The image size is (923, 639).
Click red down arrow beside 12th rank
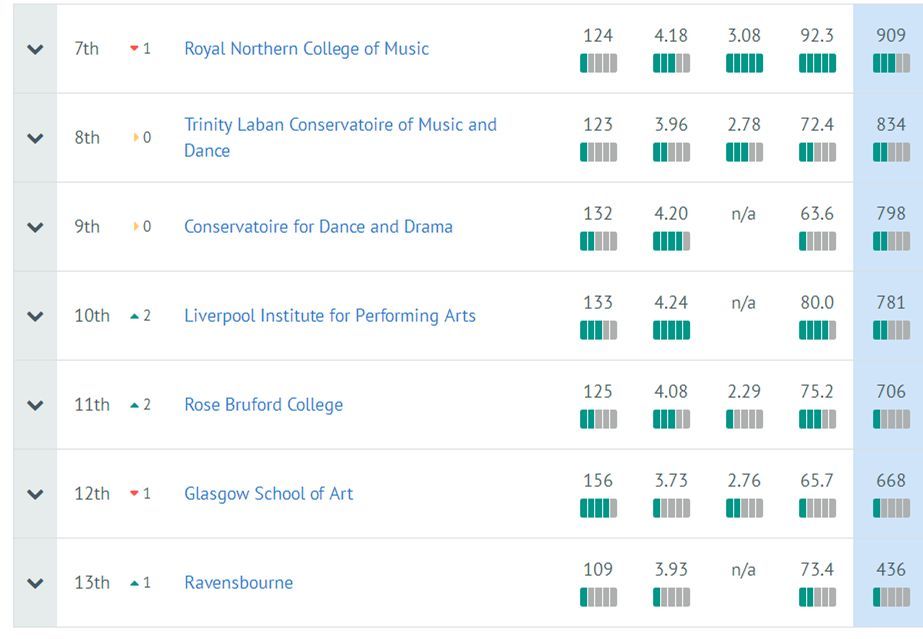[134, 493]
